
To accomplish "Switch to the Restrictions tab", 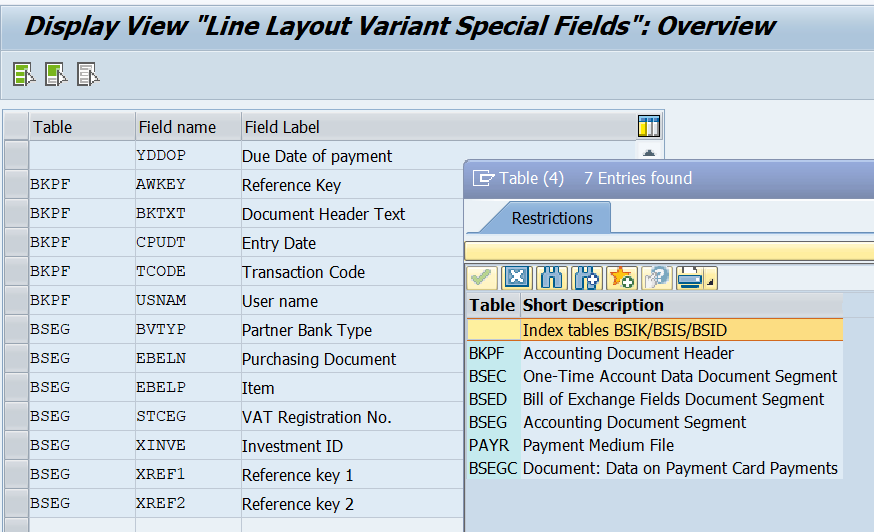I will coord(552,218).
